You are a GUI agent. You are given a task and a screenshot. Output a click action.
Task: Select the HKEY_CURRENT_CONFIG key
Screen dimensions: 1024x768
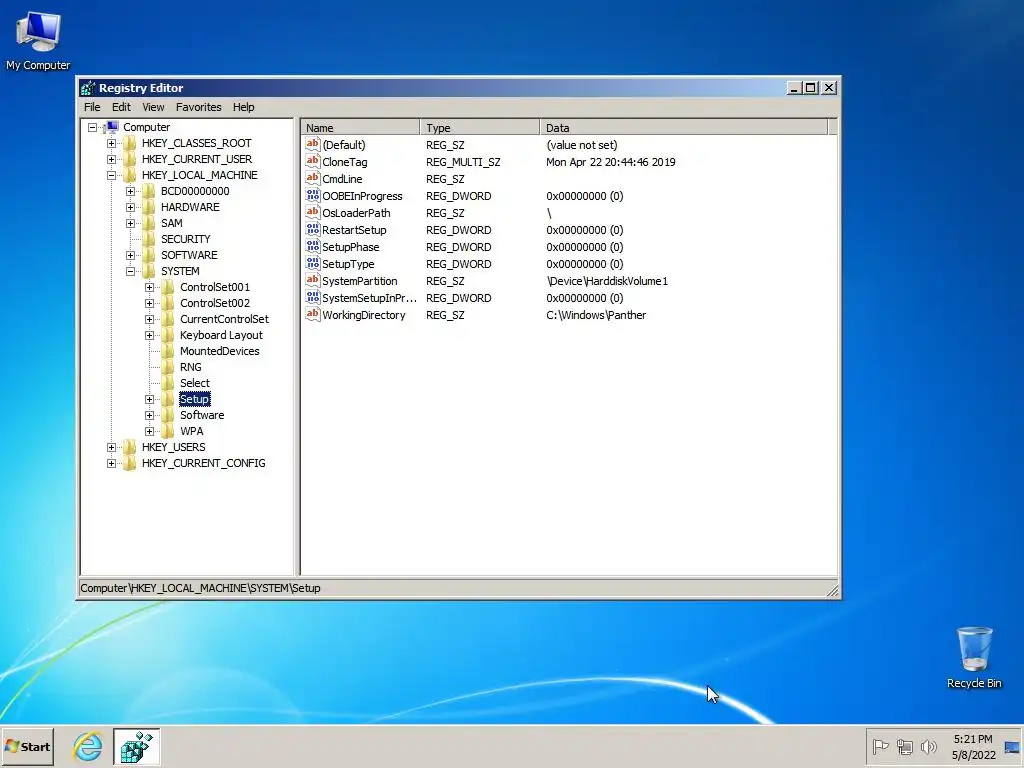pos(203,463)
